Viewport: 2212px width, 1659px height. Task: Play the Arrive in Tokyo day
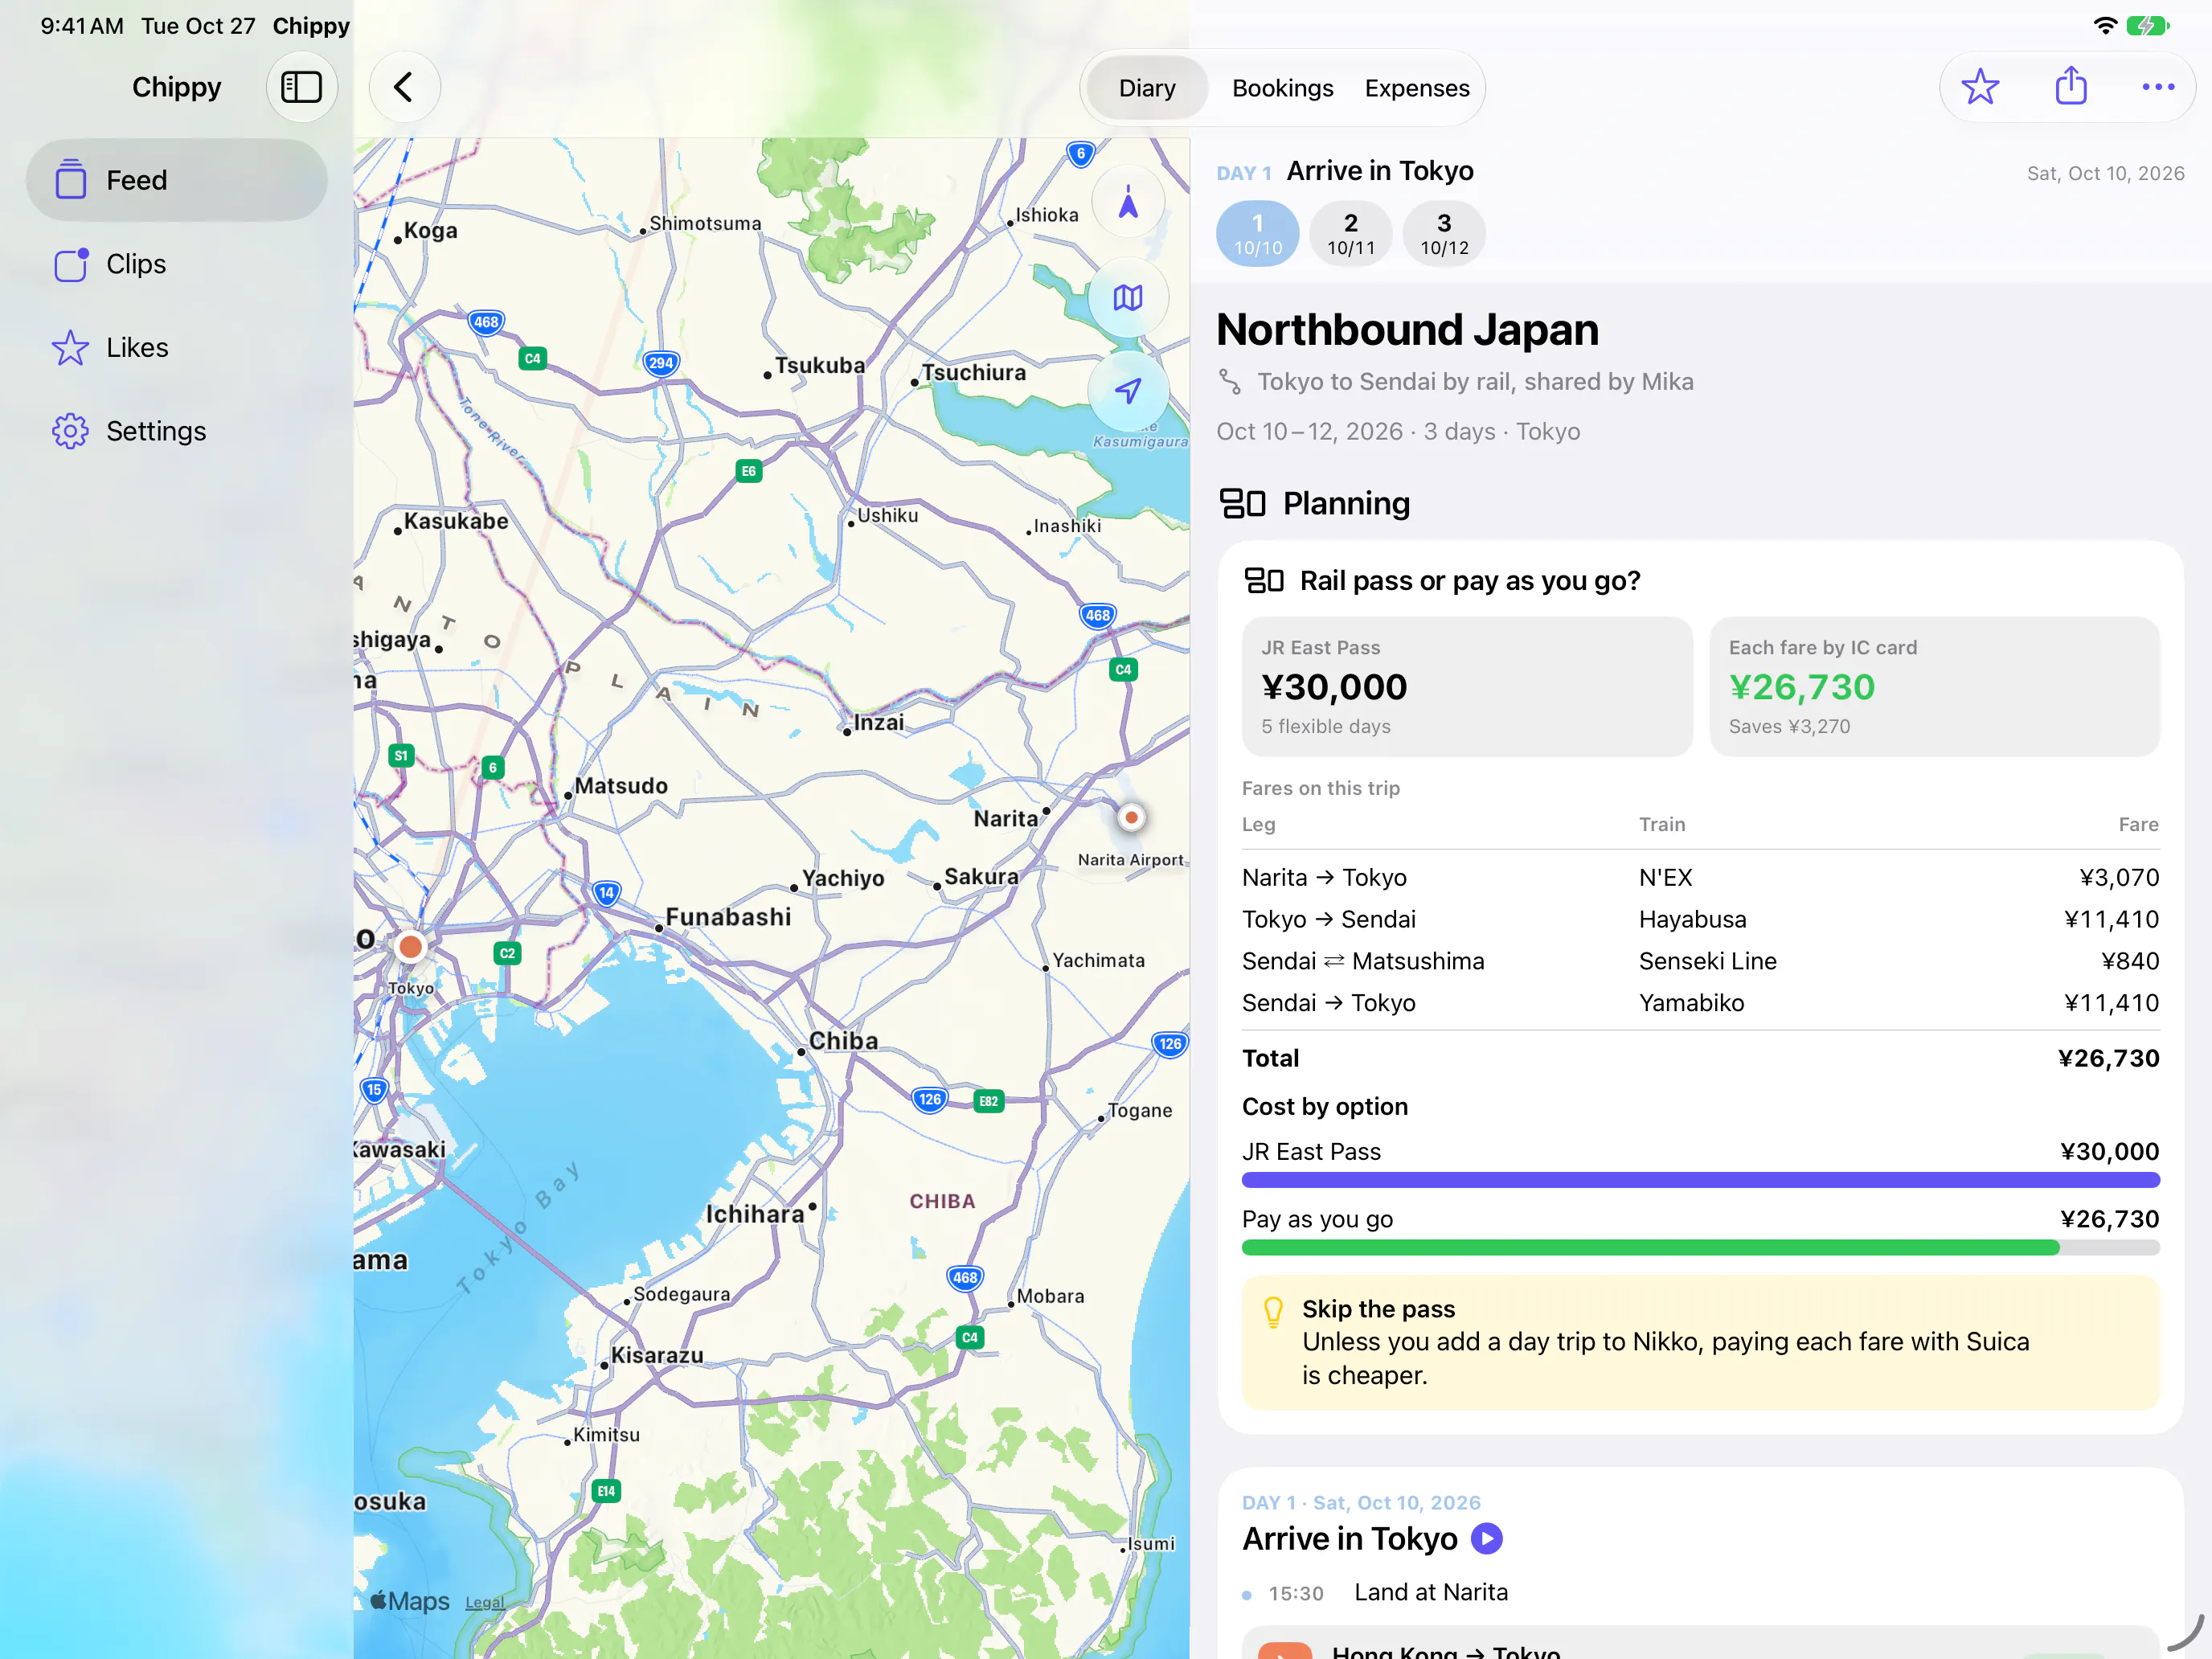[1486, 1538]
